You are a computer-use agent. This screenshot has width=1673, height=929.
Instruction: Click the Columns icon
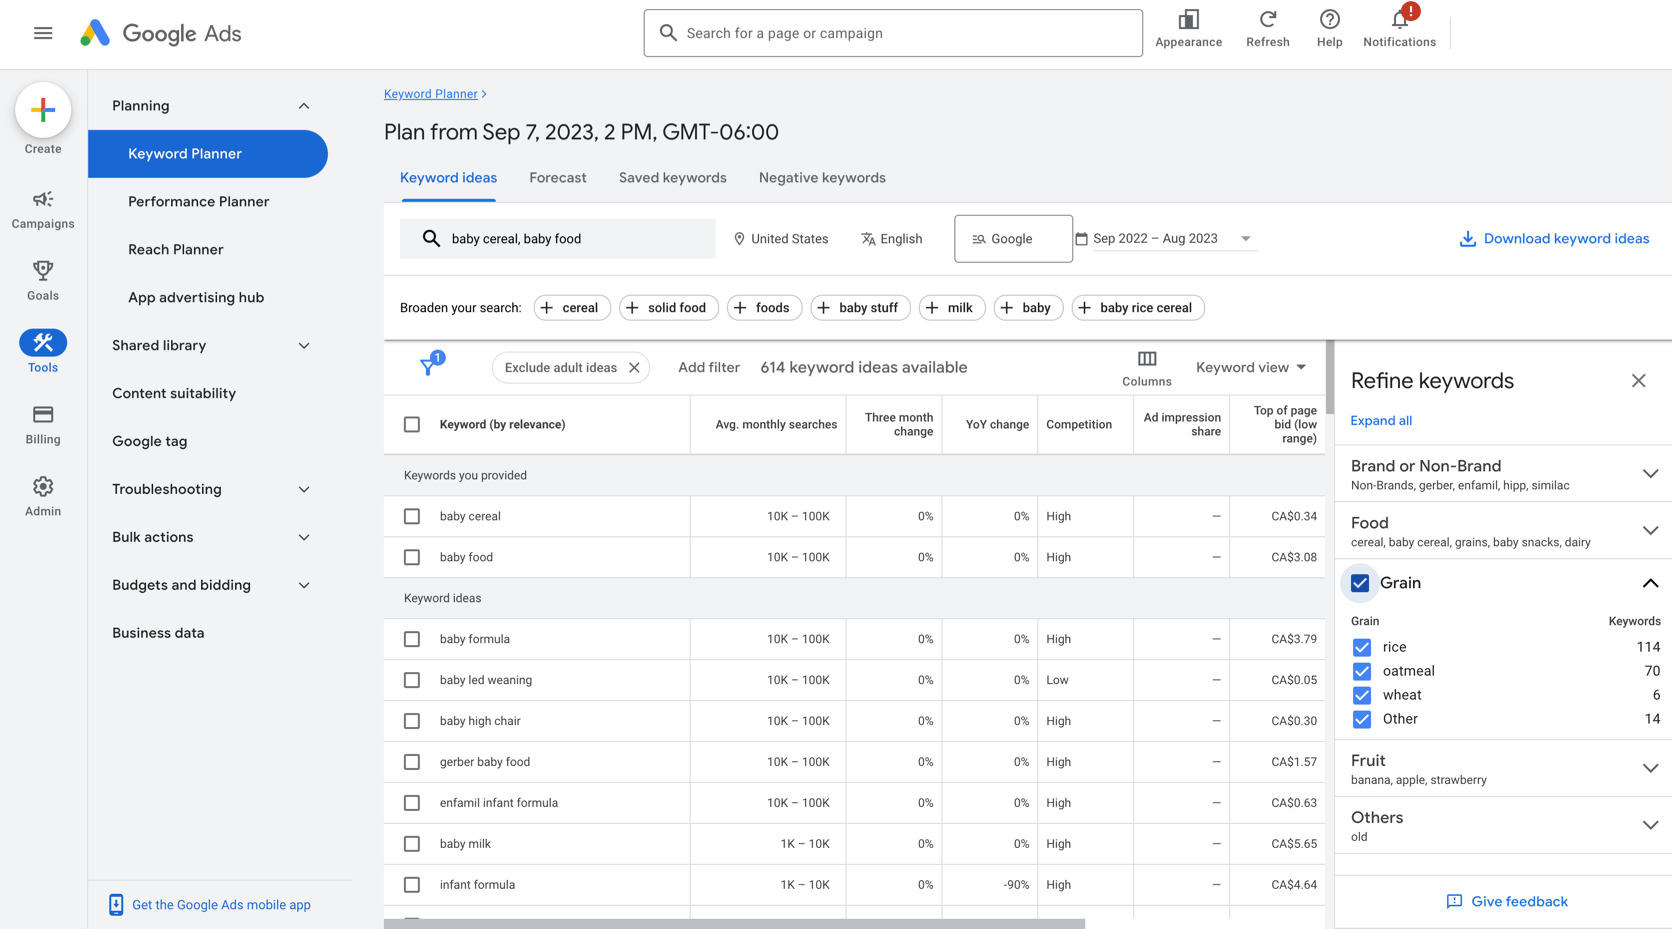pyautogui.click(x=1146, y=360)
